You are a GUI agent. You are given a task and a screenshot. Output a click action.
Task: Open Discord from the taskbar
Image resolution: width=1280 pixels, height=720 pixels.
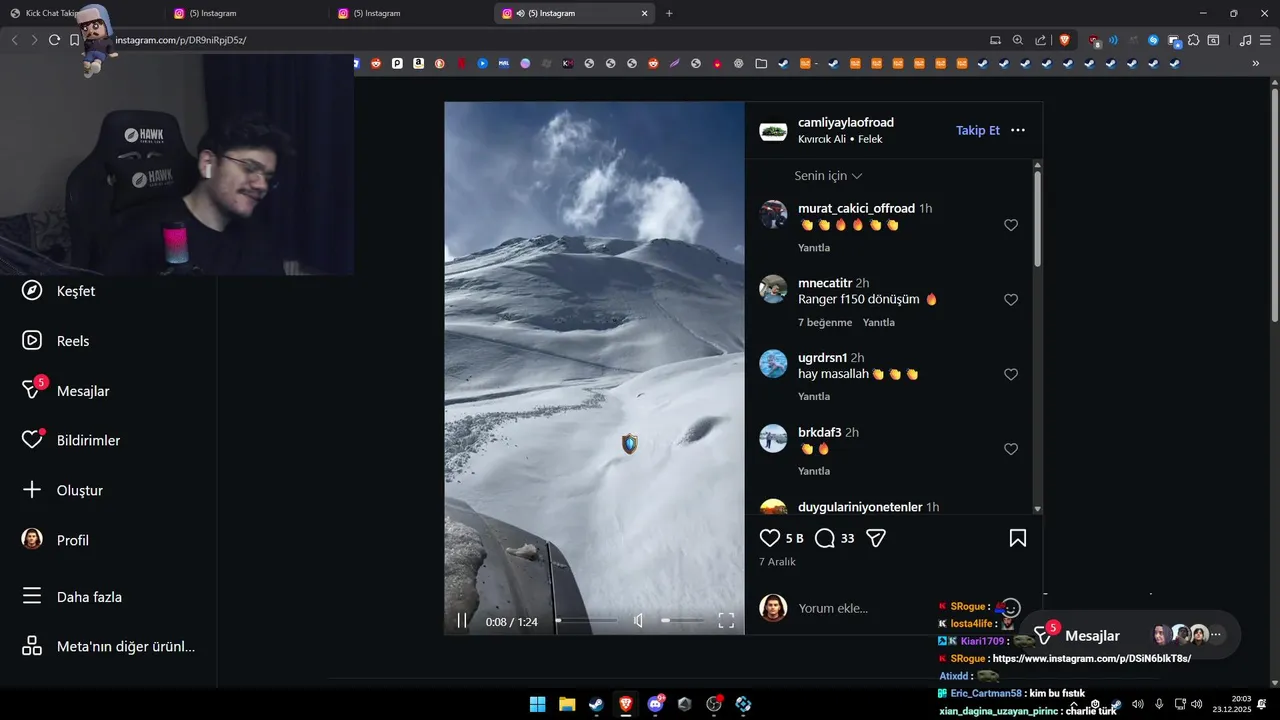click(x=655, y=704)
